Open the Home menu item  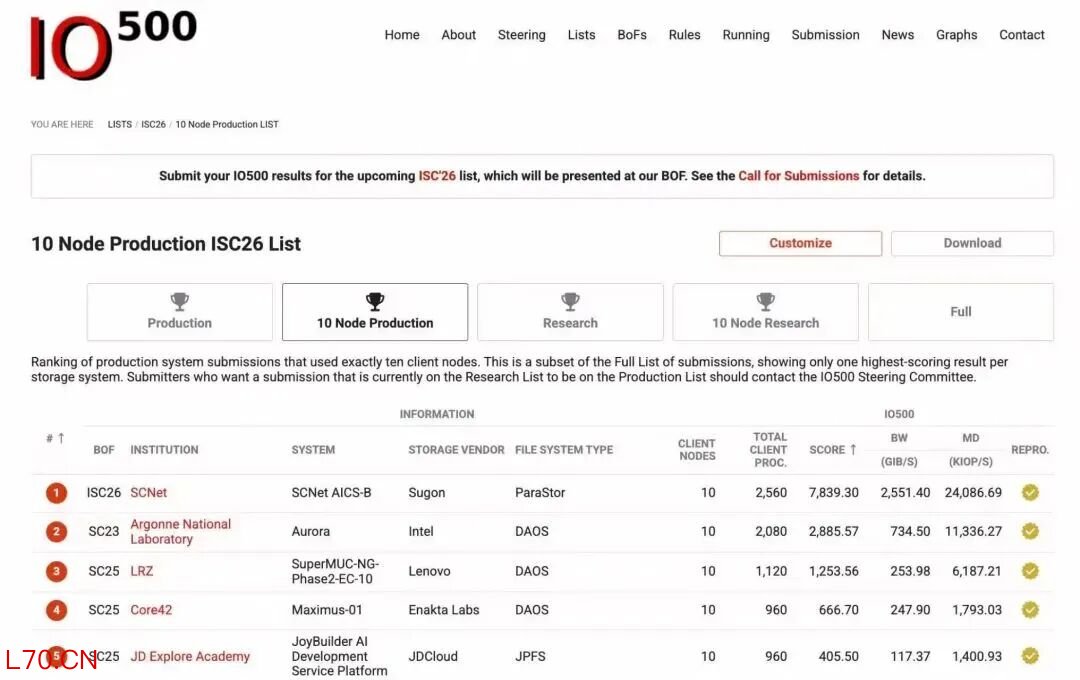point(402,34)
